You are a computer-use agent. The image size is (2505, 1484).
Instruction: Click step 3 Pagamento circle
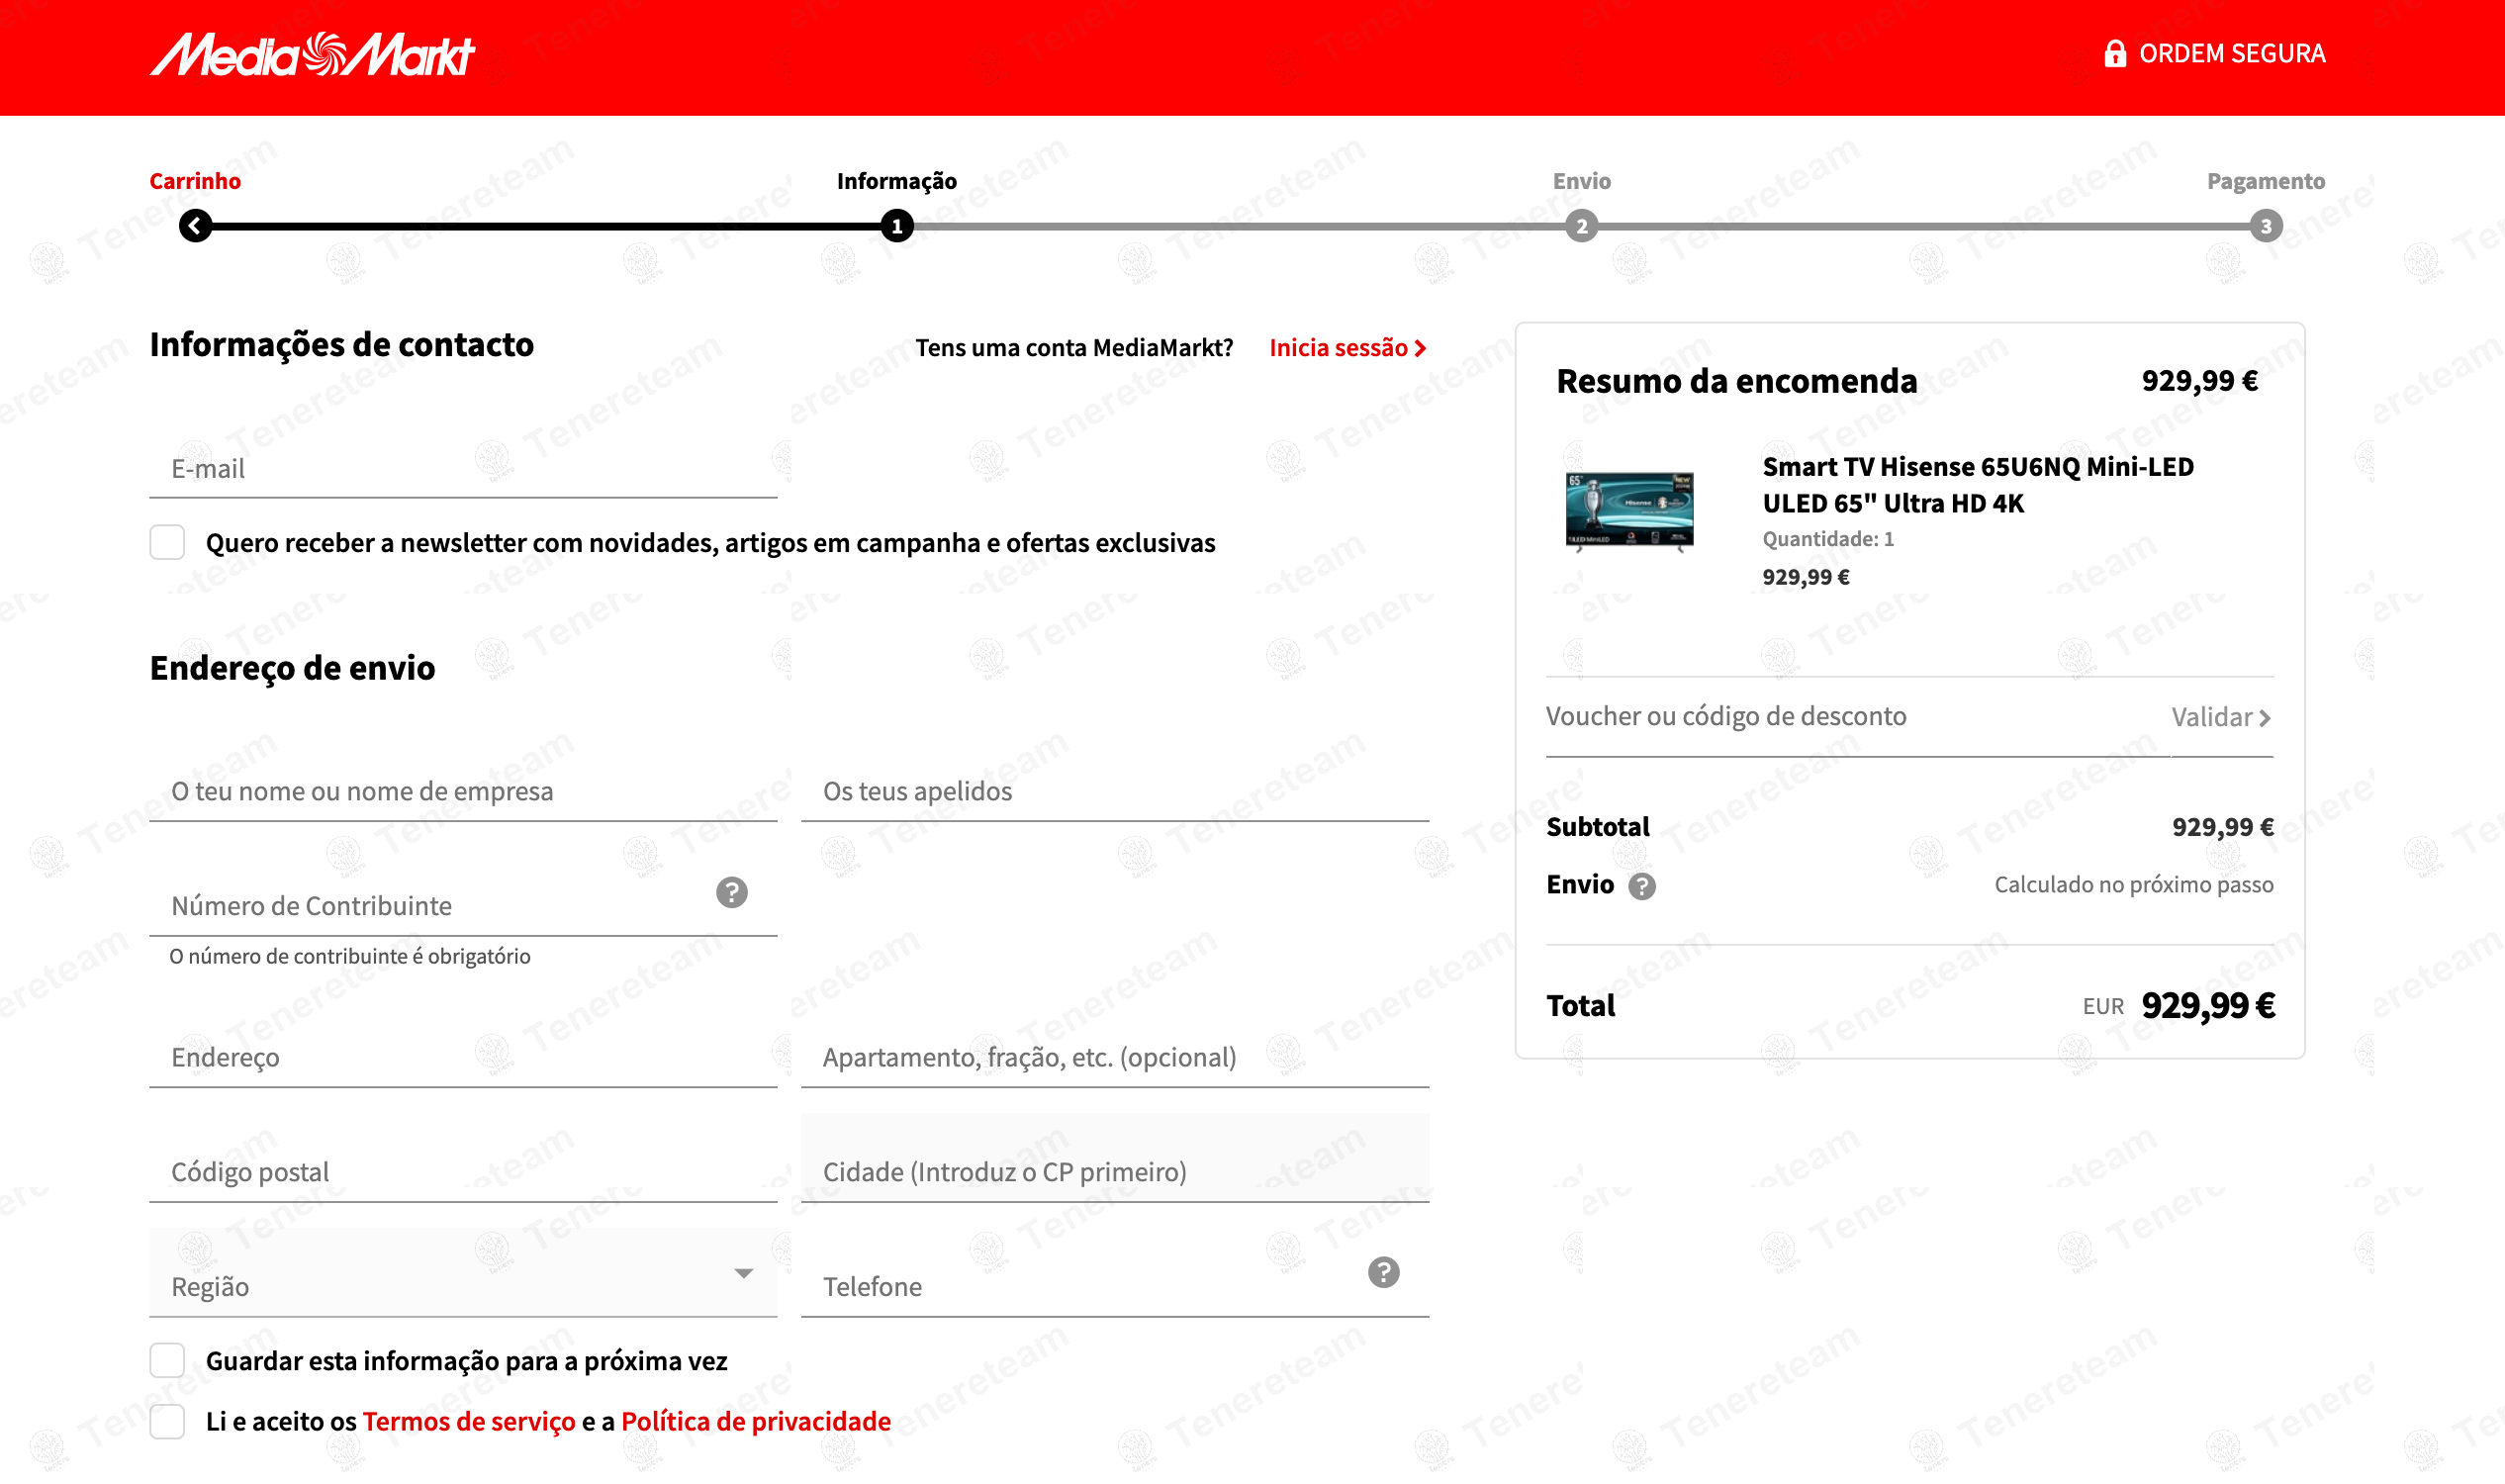[x=2265, y=226]
